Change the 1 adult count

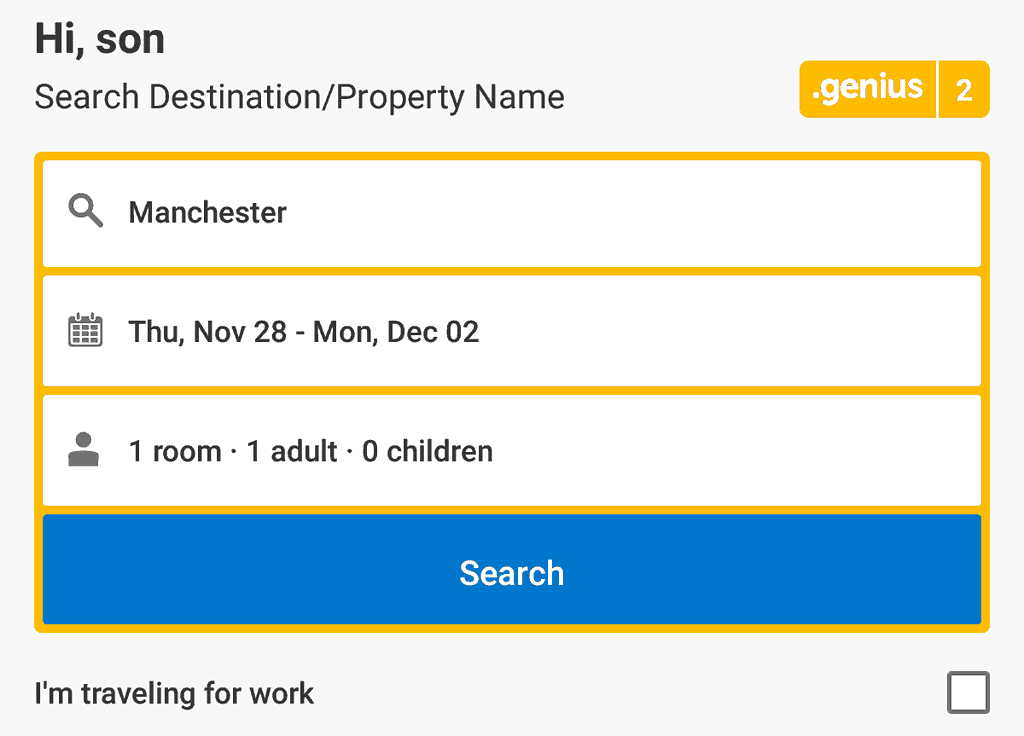(292, 451)
